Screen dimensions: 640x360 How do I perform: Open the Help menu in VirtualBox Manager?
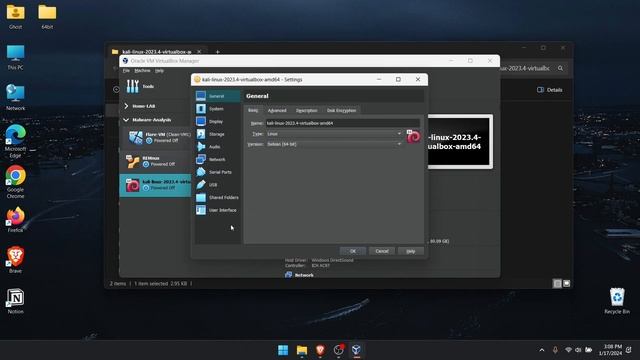(159, 71)
